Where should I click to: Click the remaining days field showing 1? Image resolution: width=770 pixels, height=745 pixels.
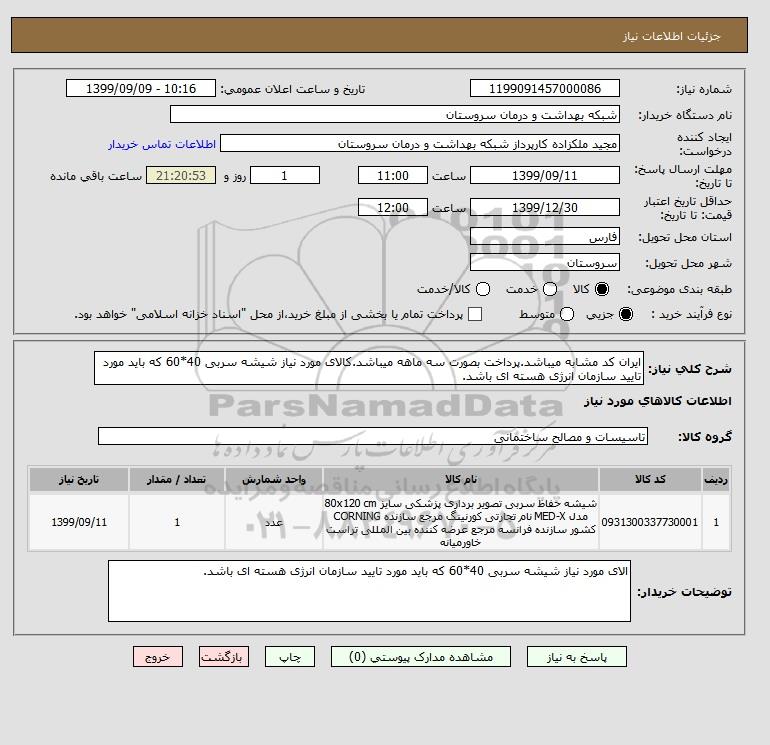click(x=285, y=175)
